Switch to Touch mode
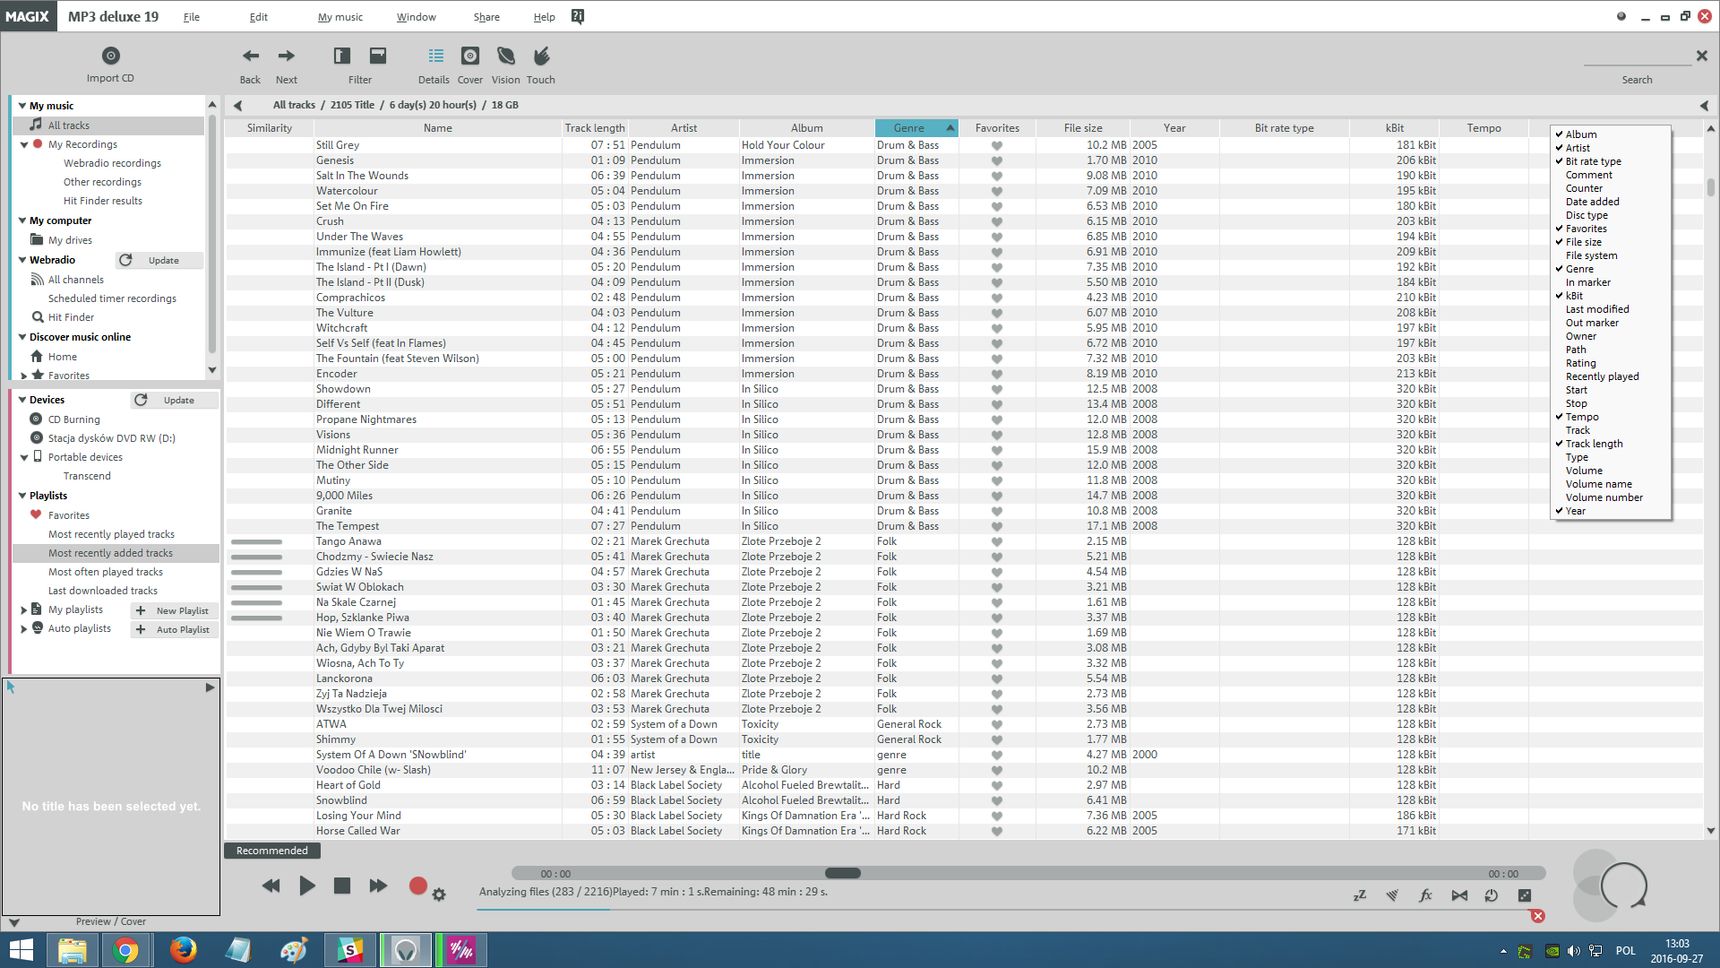The width and height of the screenshot is (1720, 968). 541,56
